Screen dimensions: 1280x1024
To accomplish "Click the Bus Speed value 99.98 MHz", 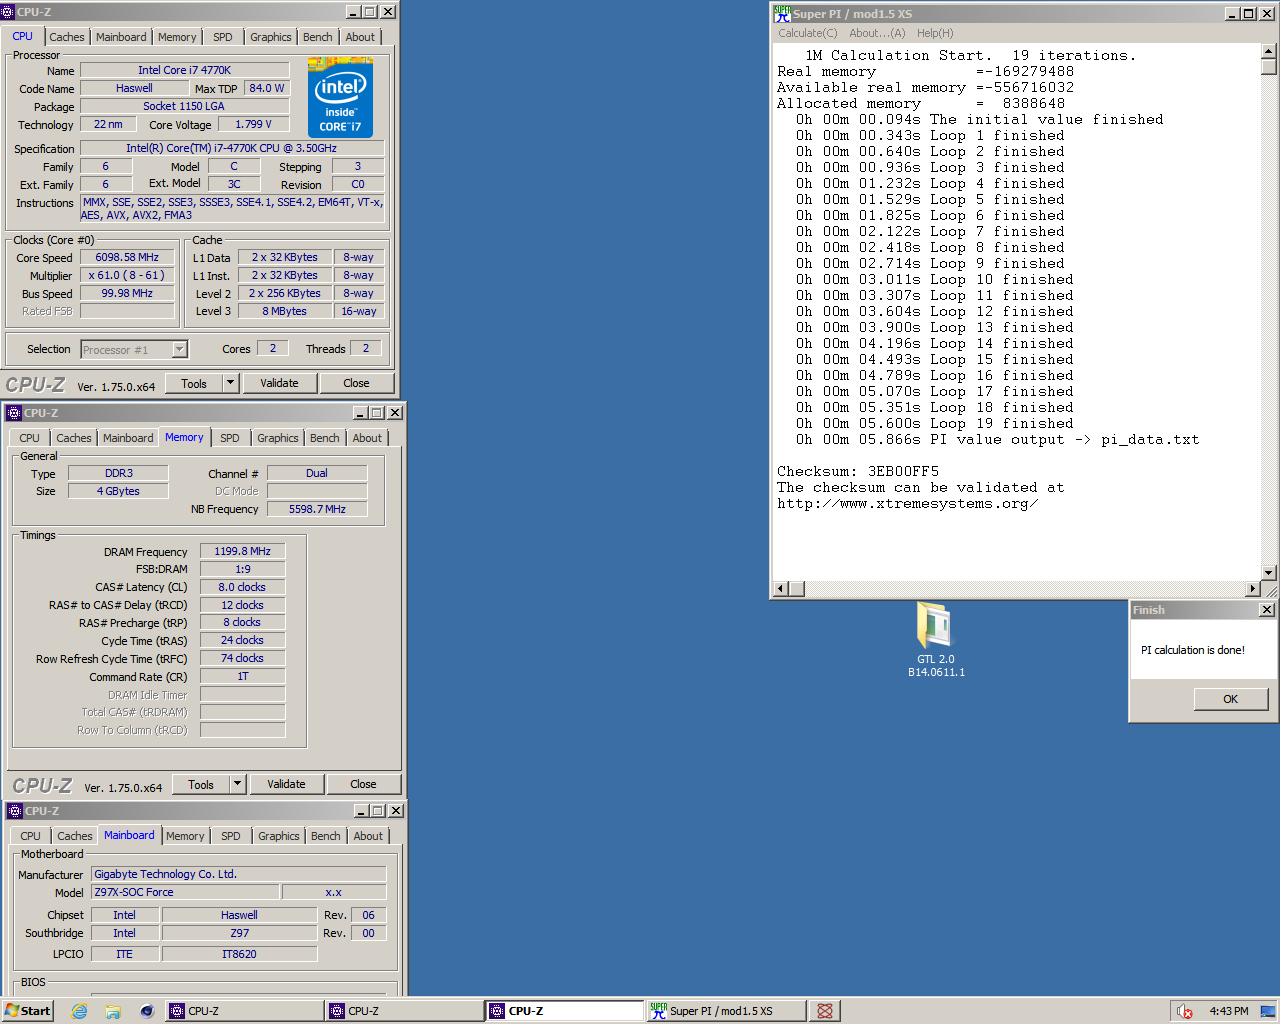I will click(x=127, y=293).
